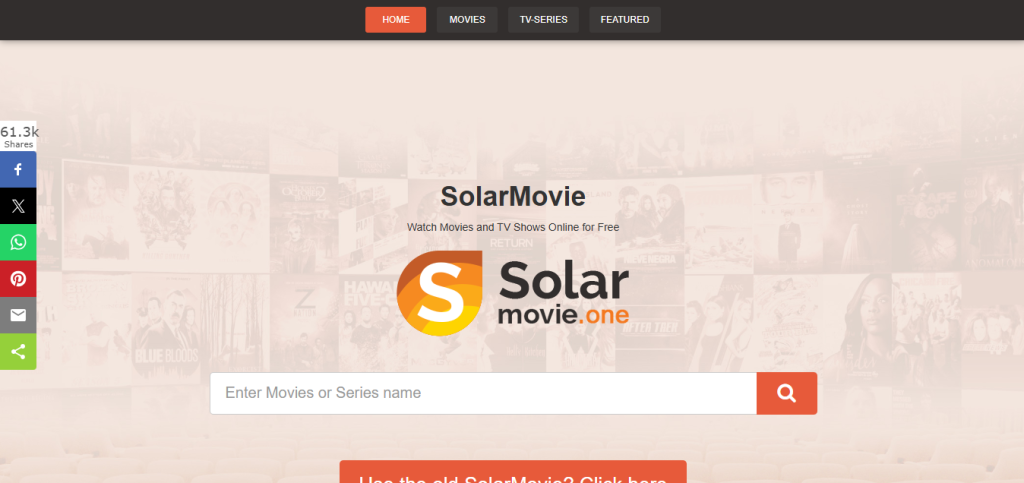The height and width of the screenshot is (483, 1024).
Task: Share the page on X (Twitter)
Action: (18, 206)
